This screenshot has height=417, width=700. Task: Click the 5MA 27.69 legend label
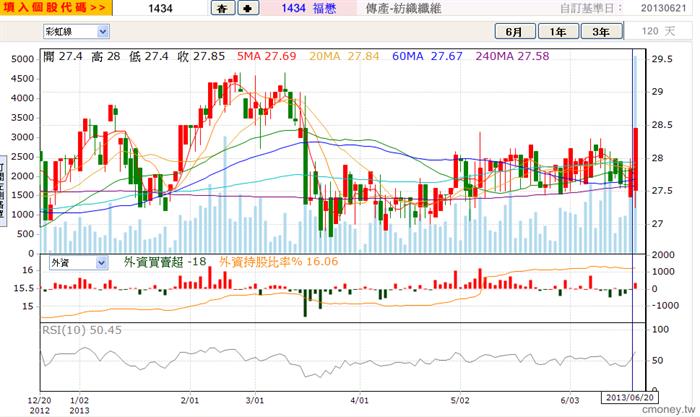267,56
